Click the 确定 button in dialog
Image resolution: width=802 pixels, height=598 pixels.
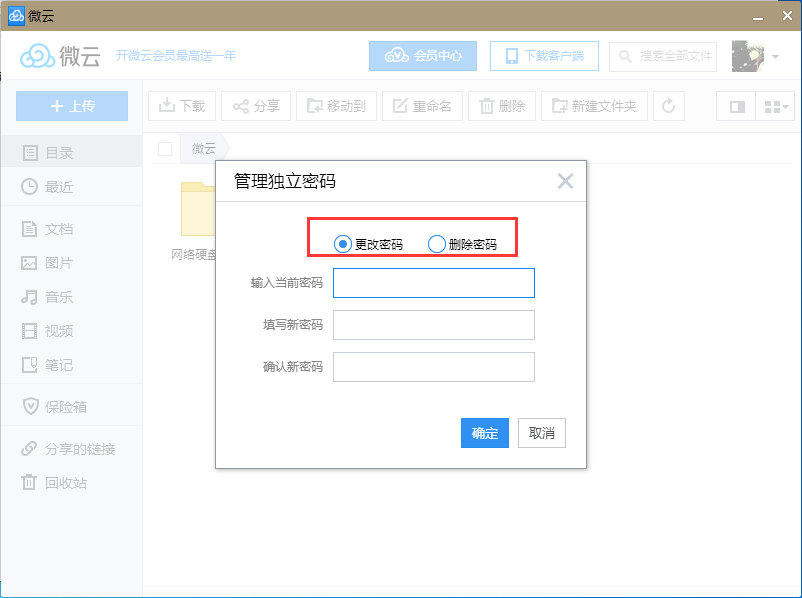(x=485, y=433)
